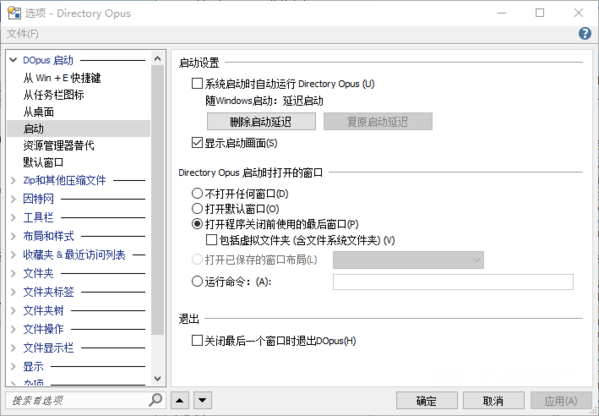Image resolution: width=599 pixels, height=416 pixels.
Task: Expand 显示 category
Action: [13, 367]
